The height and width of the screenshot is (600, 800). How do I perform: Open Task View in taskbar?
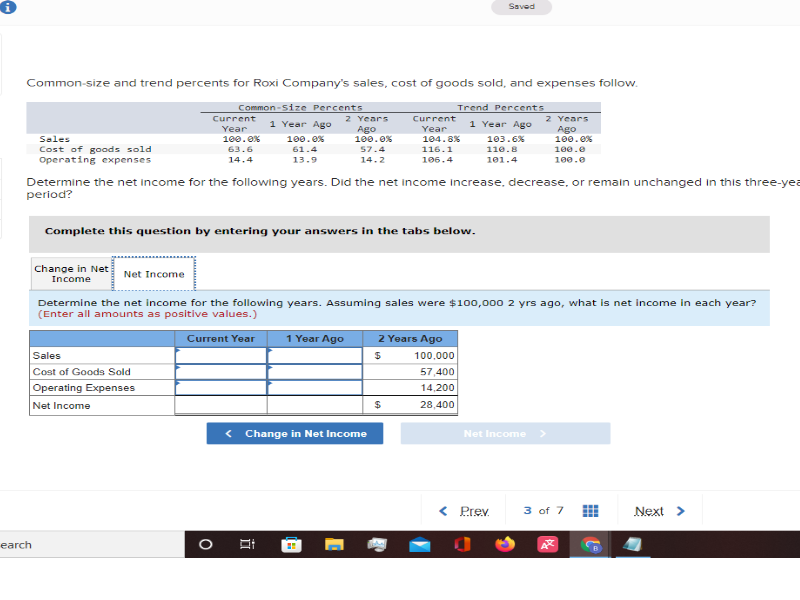tap(247, 544)
